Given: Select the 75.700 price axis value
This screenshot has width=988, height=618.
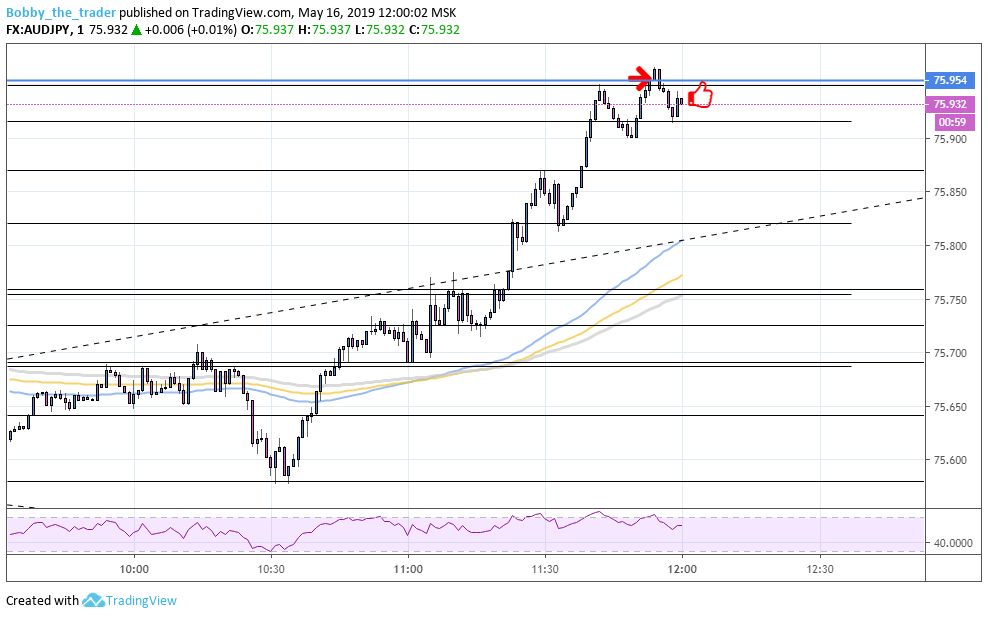Looking at the screenshot, I should tap(950, 353).
